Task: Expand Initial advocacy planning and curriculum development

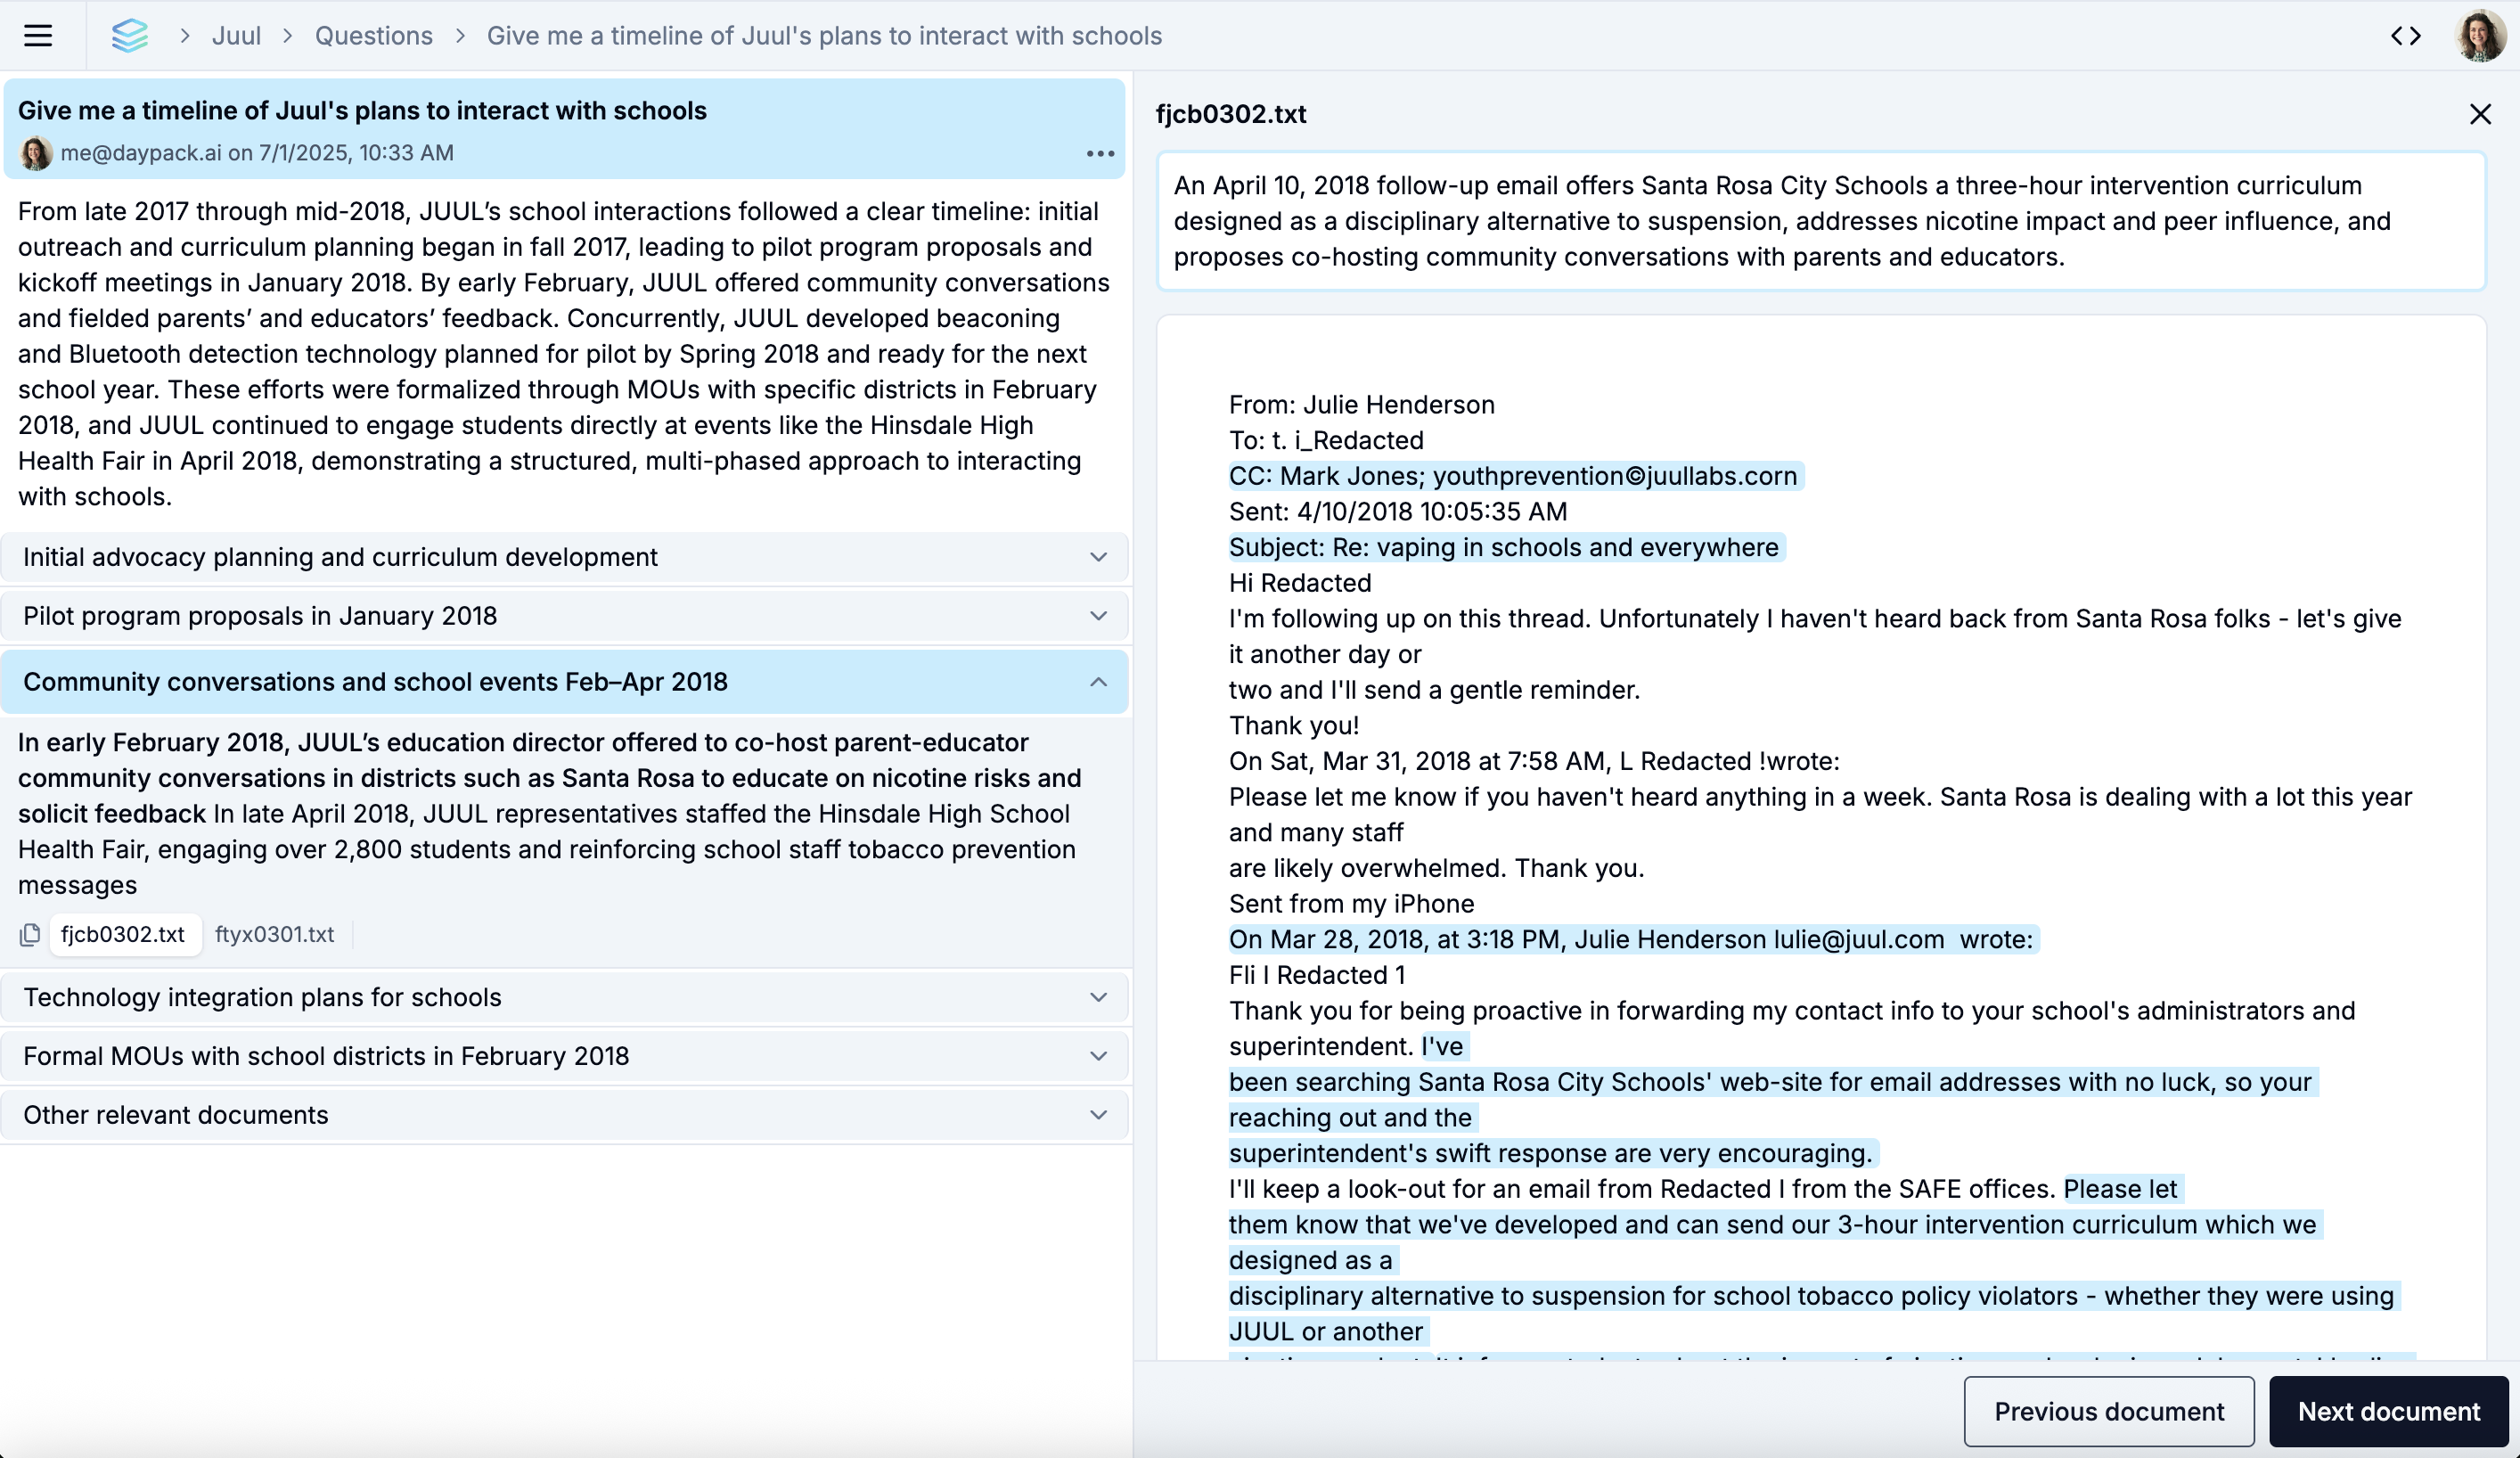Action: (565, 557)
